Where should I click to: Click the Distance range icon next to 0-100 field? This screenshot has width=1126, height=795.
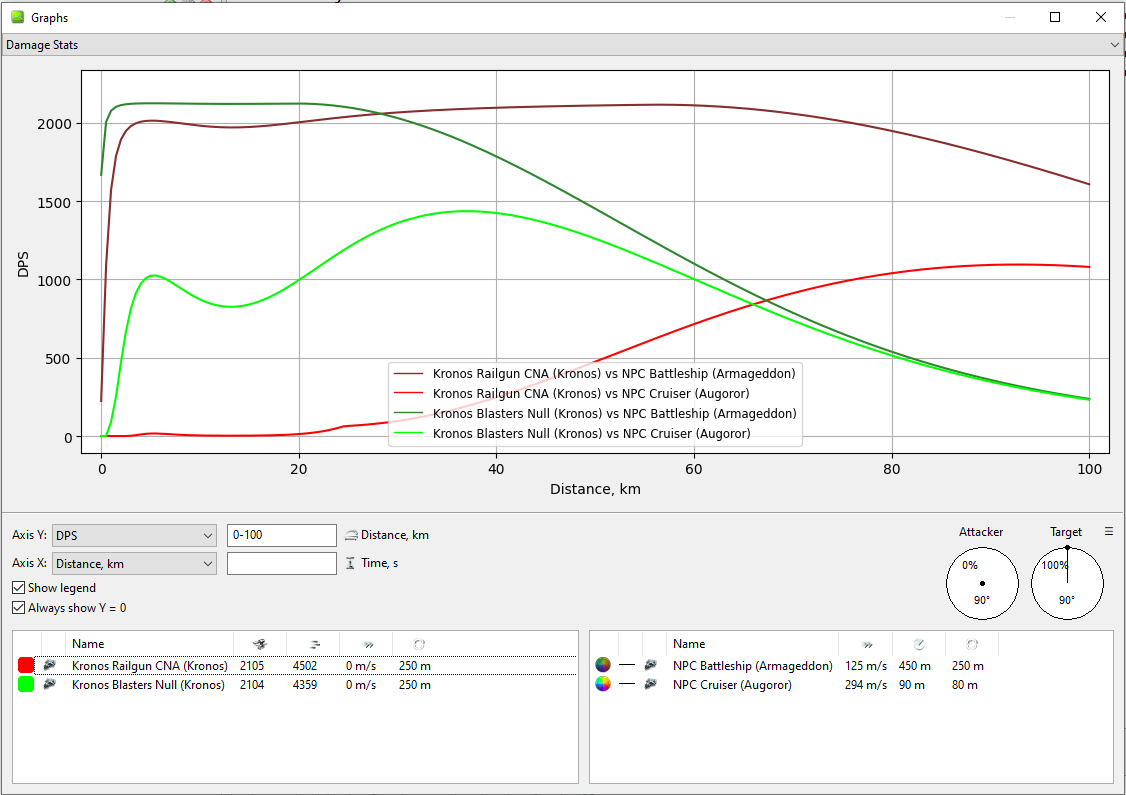tap(351, 535)
